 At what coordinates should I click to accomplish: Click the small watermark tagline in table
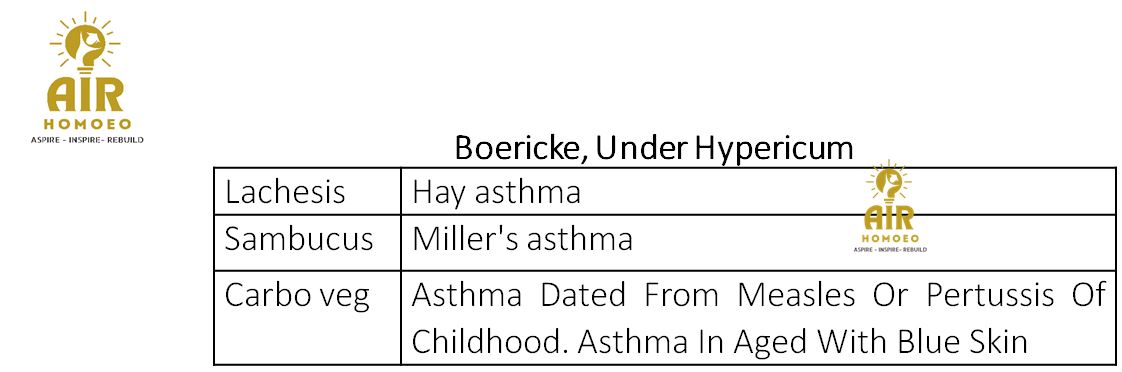888,249
